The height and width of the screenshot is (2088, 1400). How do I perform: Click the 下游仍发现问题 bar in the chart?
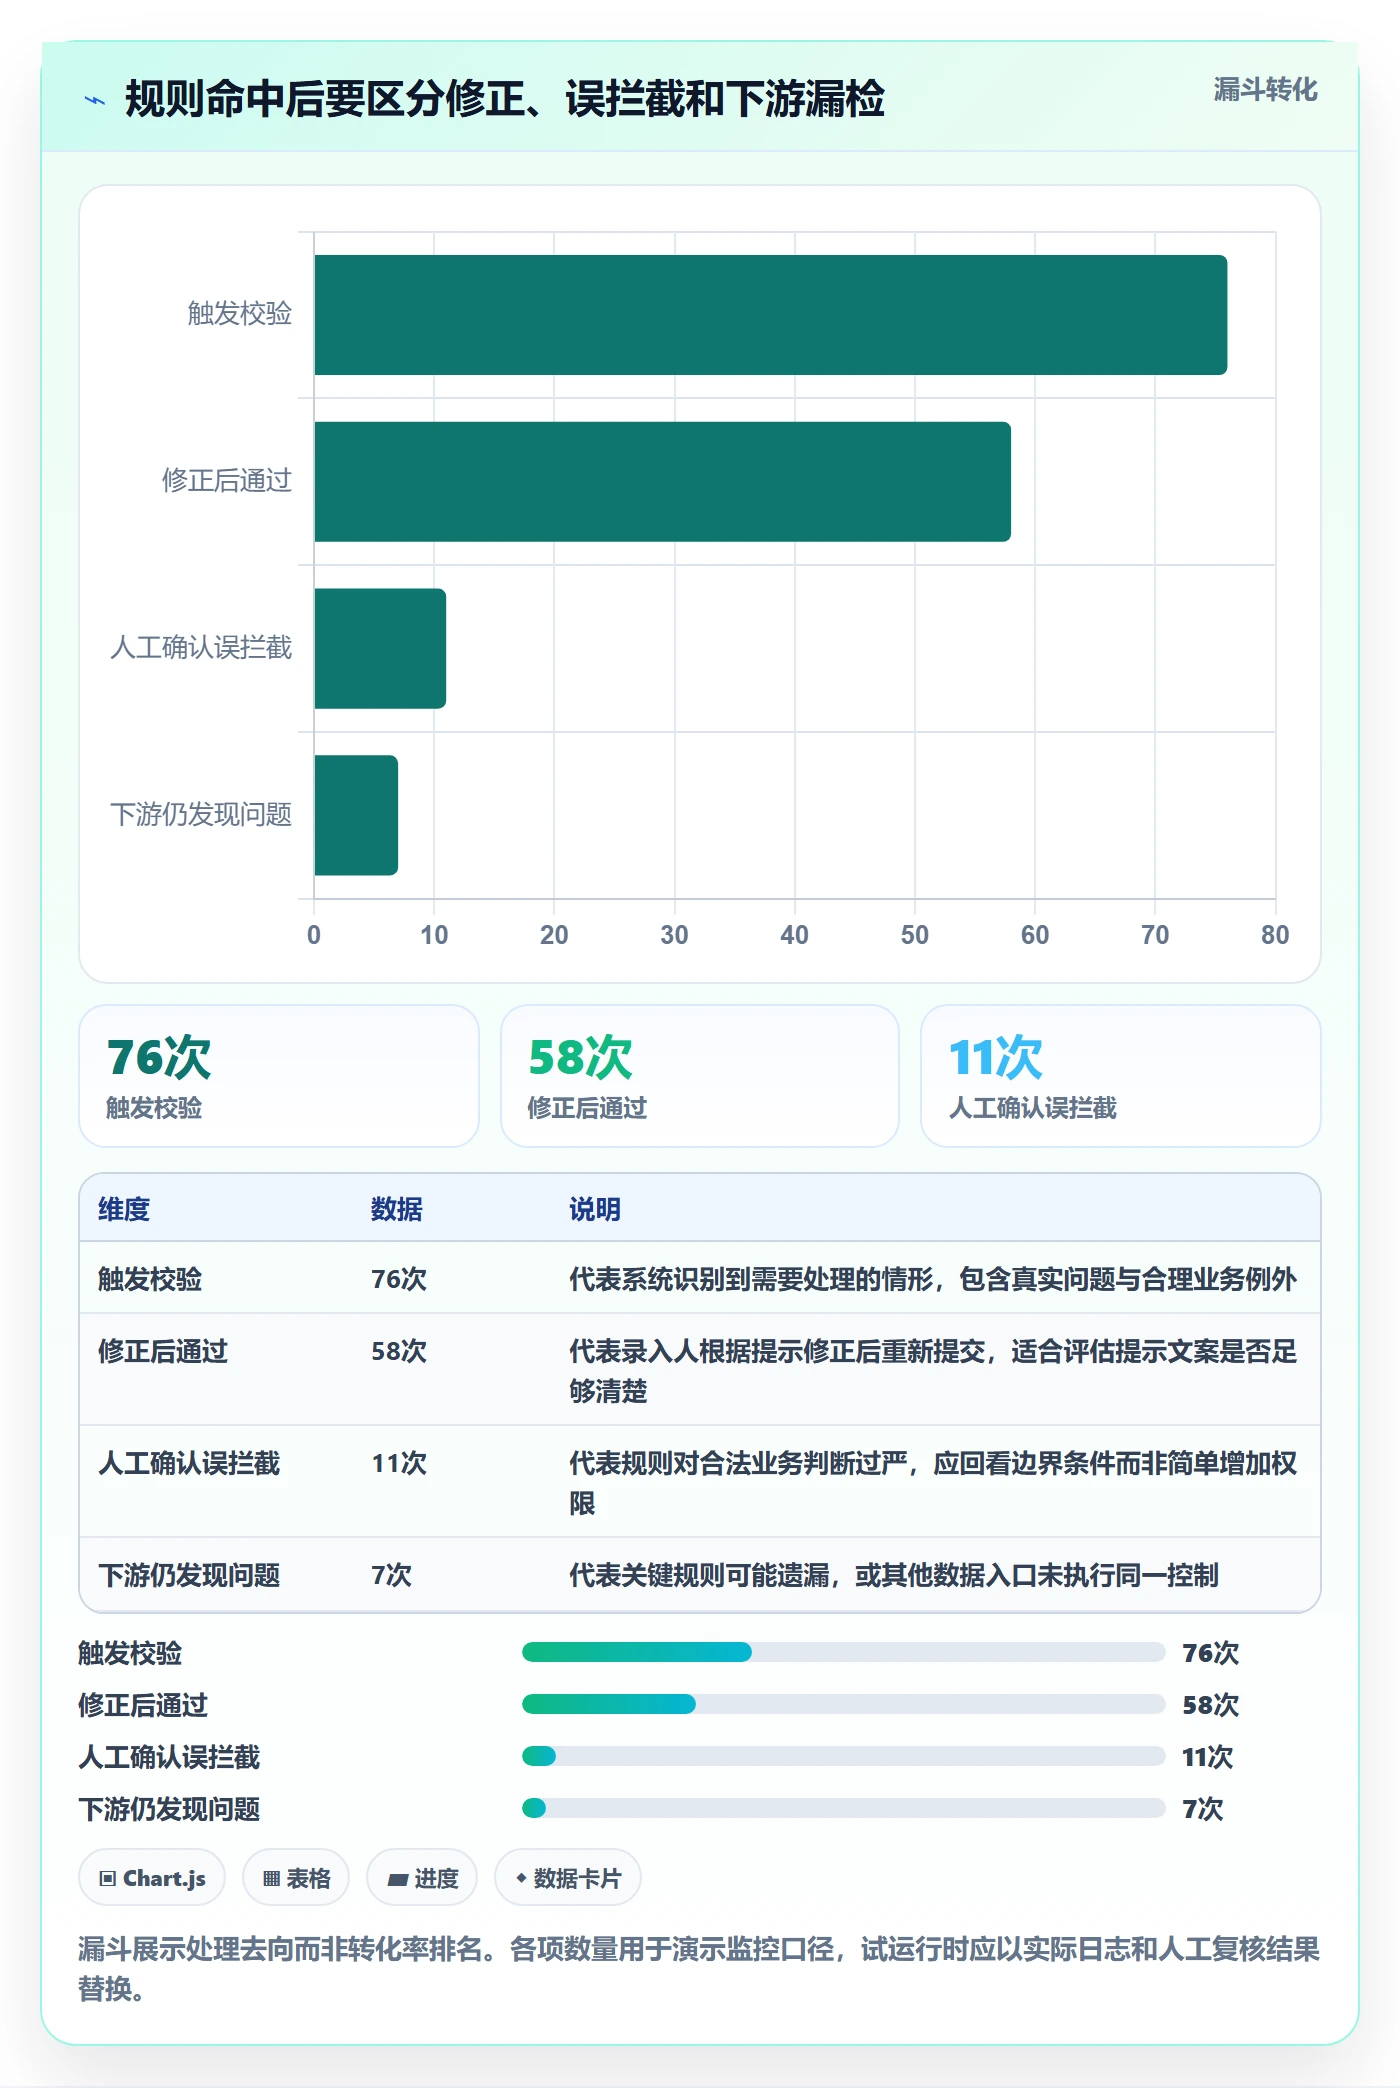tap(356, 815)
